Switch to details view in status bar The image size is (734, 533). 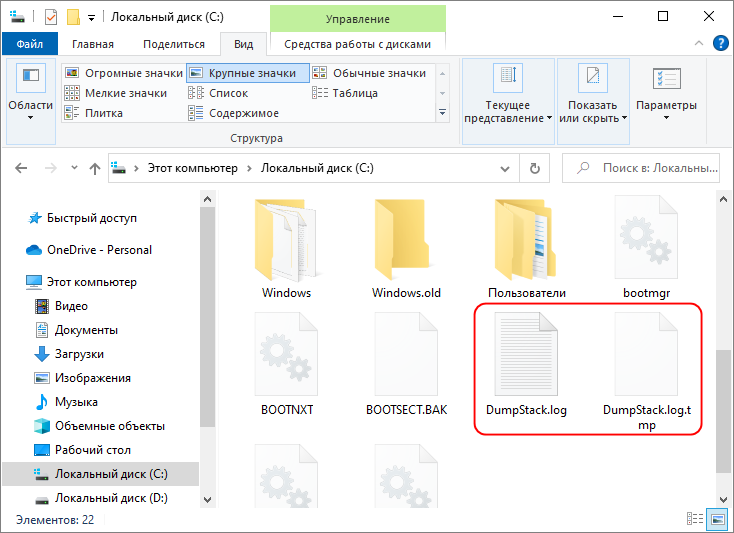[x=695, y=518]
